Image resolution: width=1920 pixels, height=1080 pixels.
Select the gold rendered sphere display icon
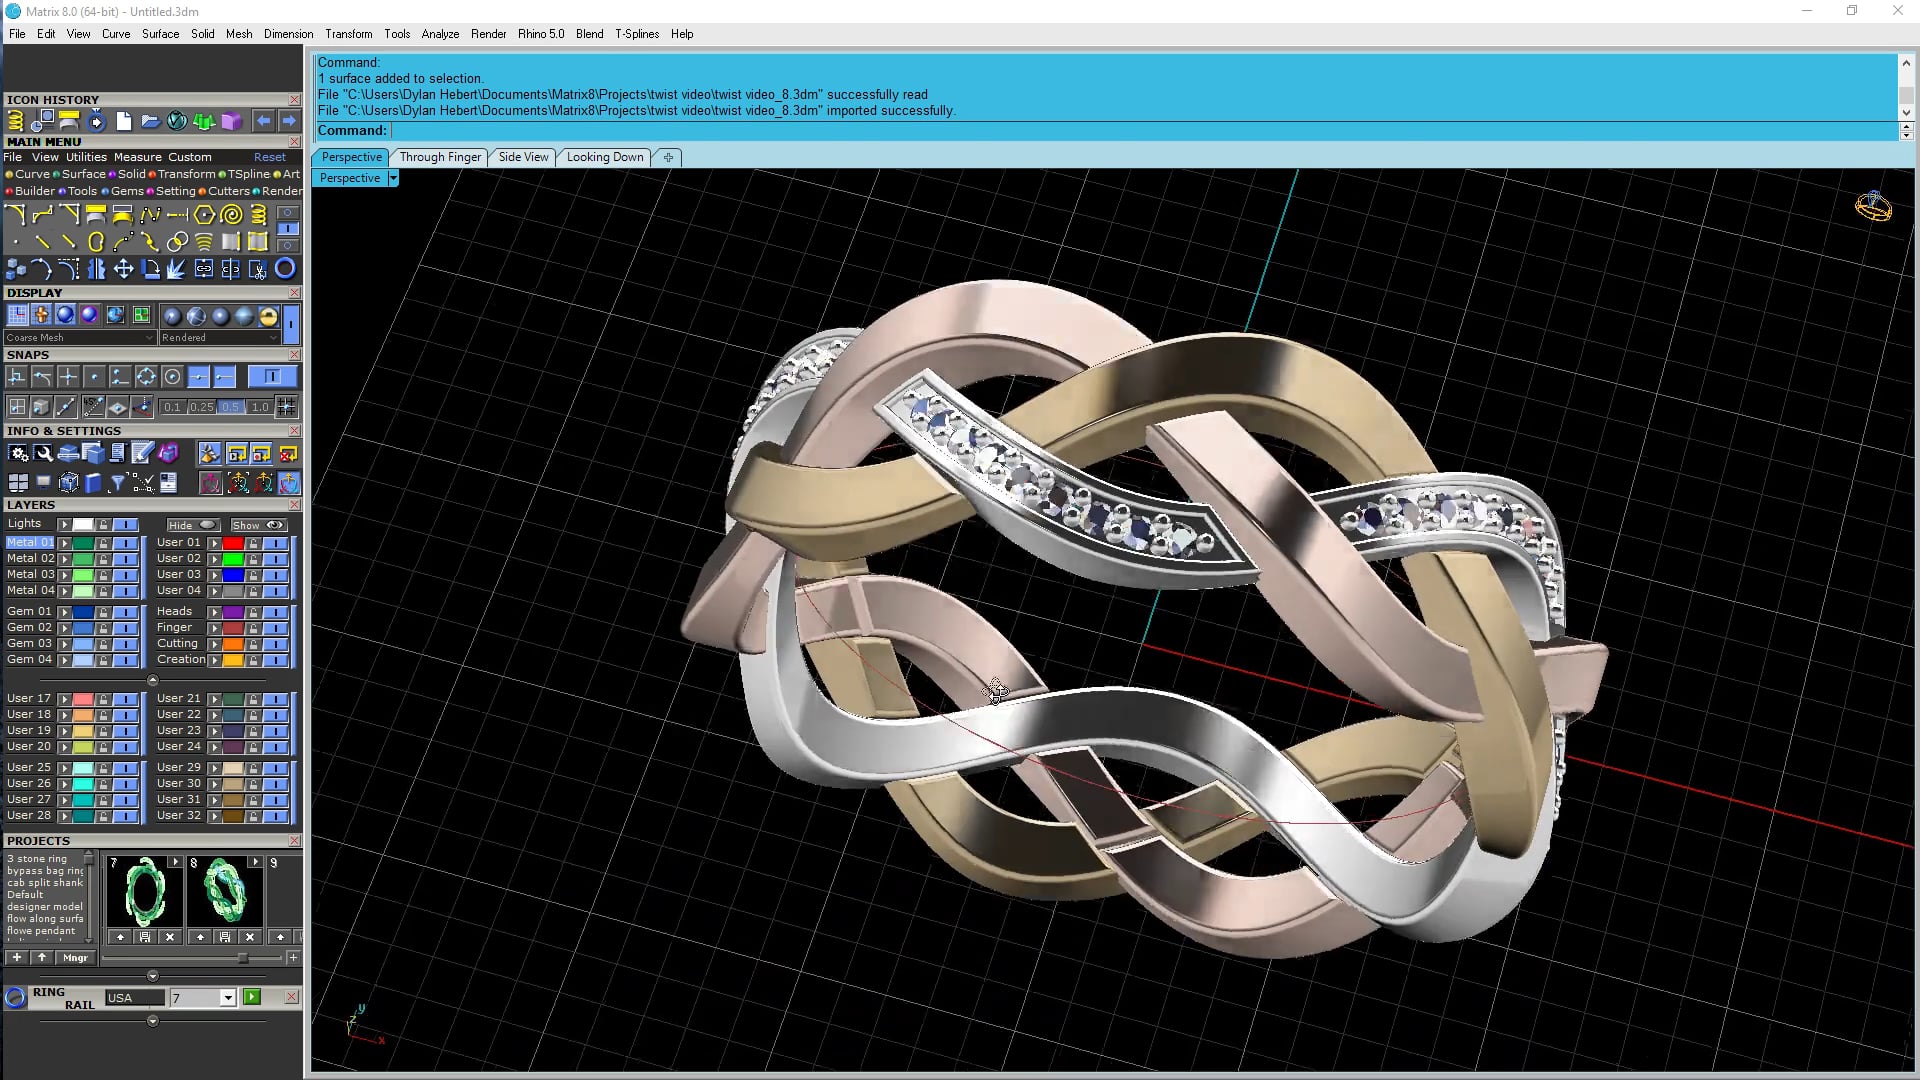pyautogui.click(x=268, y=316)
